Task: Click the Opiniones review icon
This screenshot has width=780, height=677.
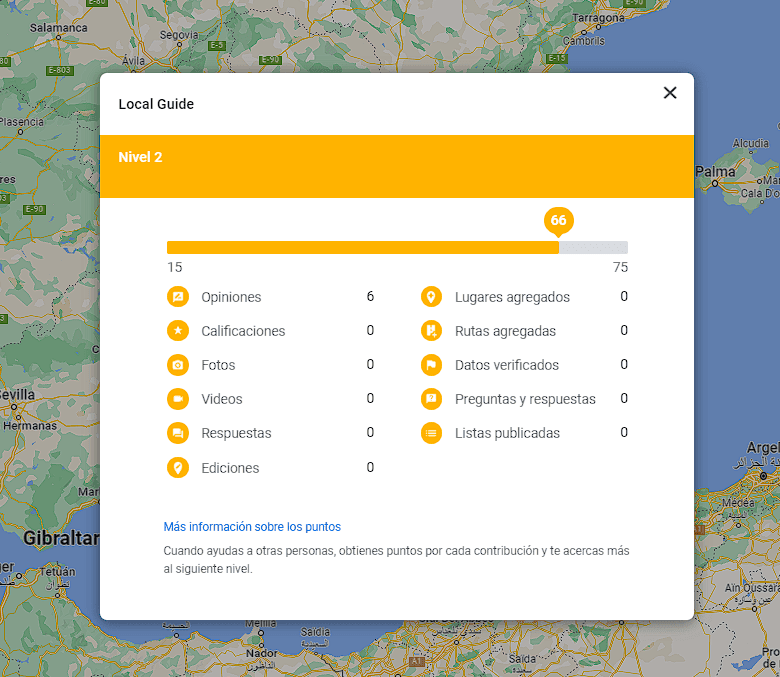Action: [178, 297]
